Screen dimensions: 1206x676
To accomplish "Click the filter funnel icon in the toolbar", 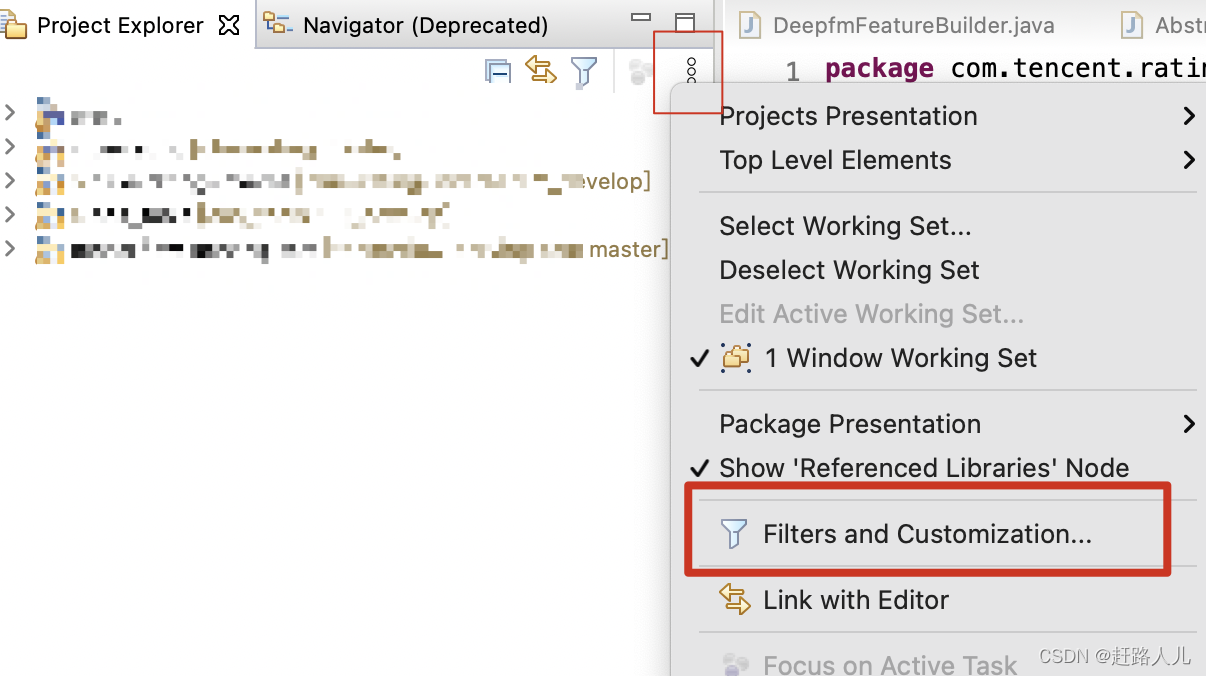I will click(x=585, y=71).
